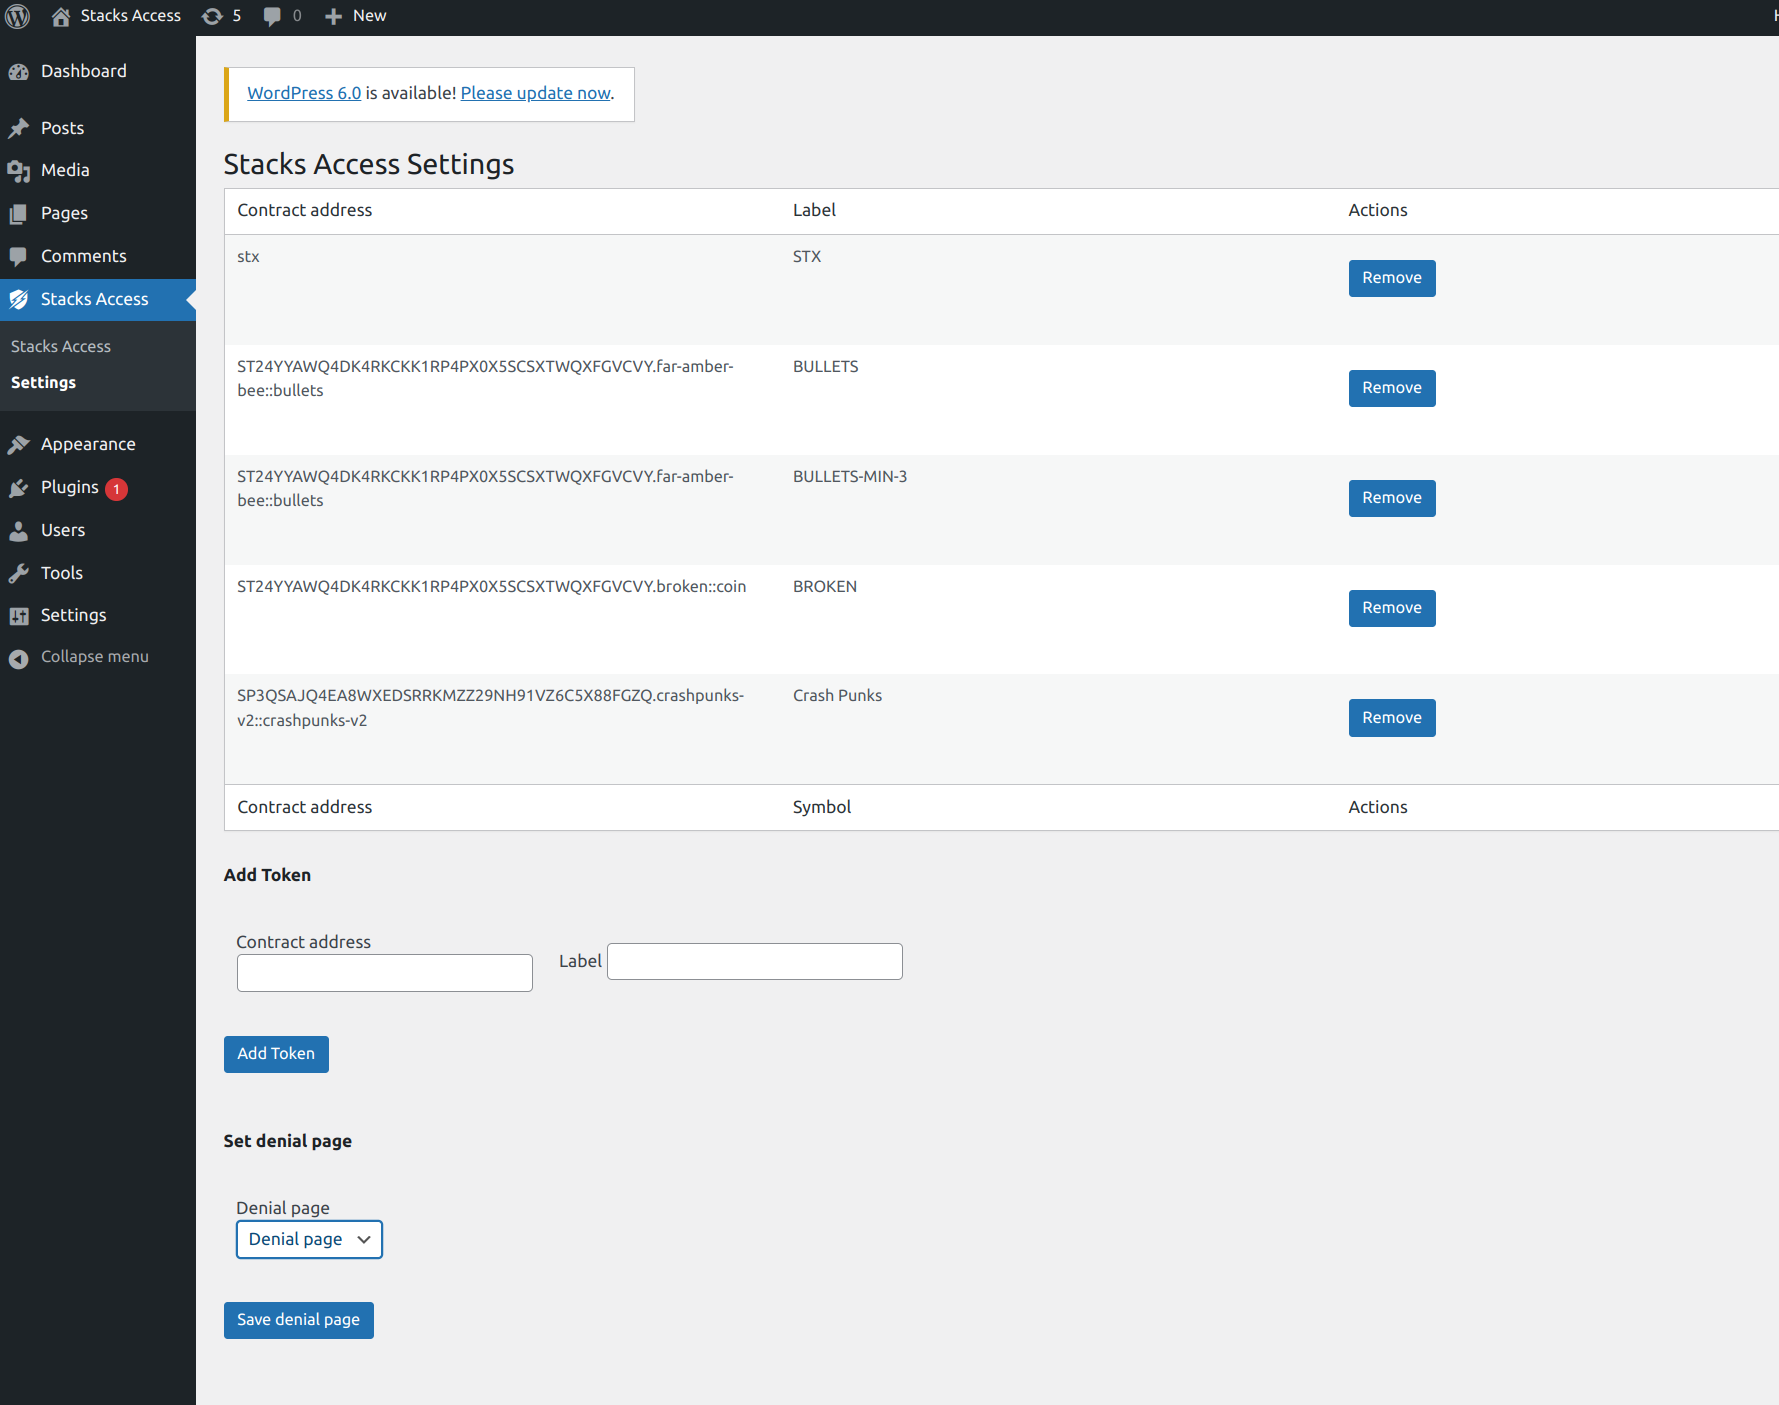Image resolution: width=1779 pixels, height=1405 pixels.
Task: Remove the BULLETS-MIN-3 token
Action: (x=1392, y=498)
